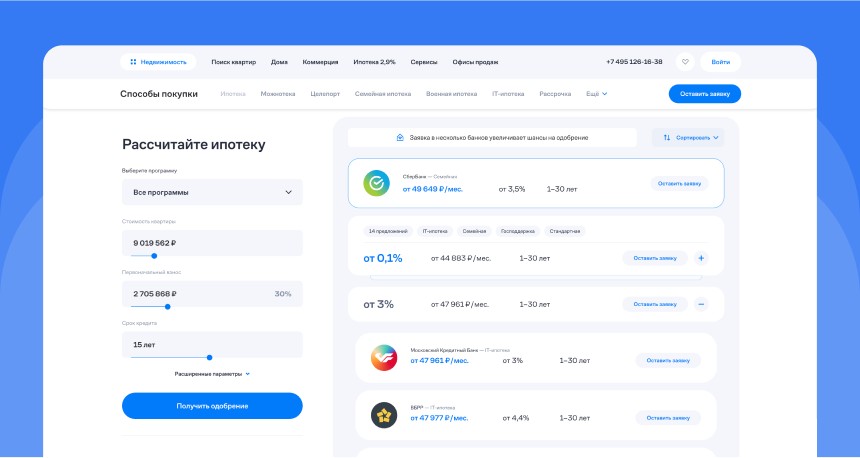Click Оставить заявку in от 4,4% card
The image size is (860, 458).
click(x=668, y=418)
